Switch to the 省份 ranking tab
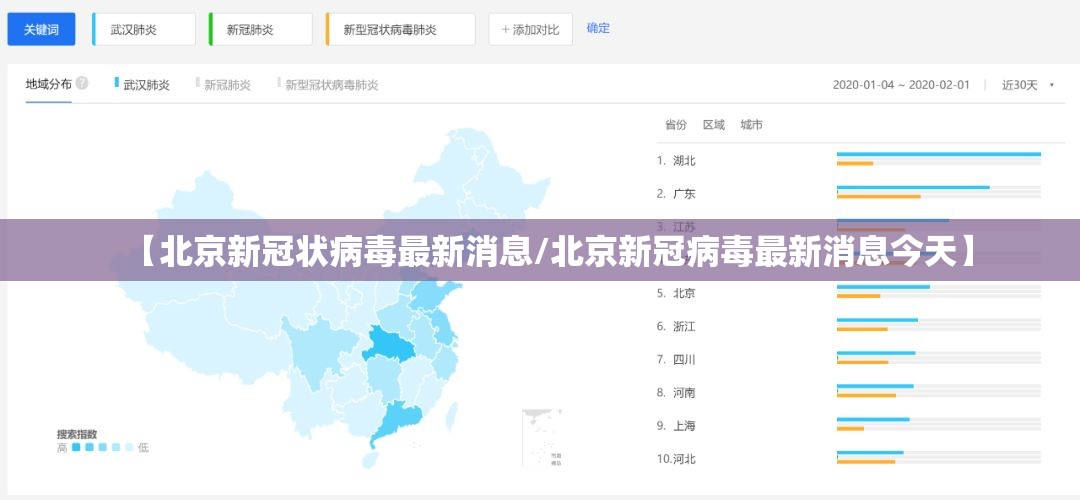1080x500 pixels. (x=676, y=125)
